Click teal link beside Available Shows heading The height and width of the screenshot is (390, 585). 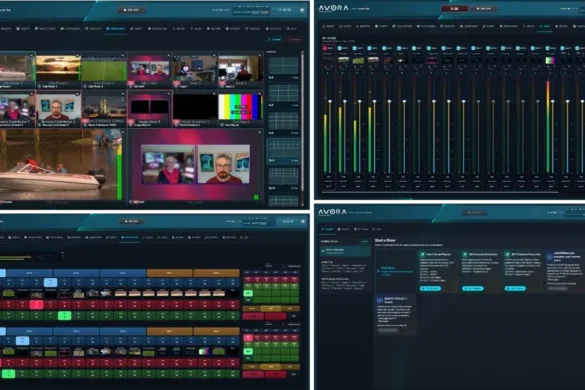[x=364, y=241]
